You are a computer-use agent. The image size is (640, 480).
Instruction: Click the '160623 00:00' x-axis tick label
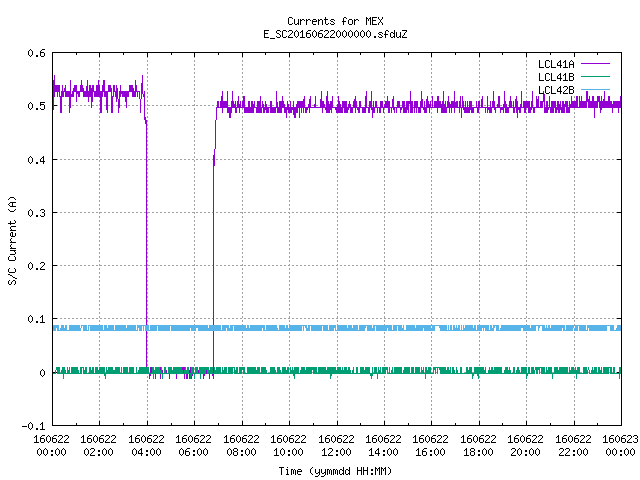coord(620,446)
